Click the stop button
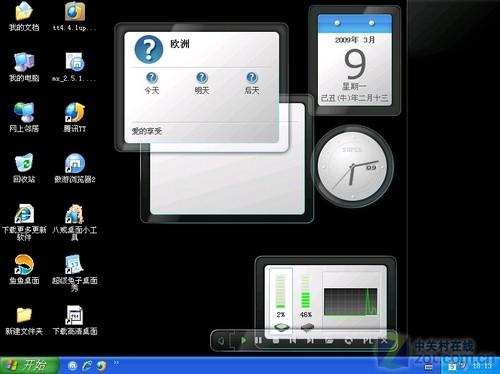 [x=276, y=341]
